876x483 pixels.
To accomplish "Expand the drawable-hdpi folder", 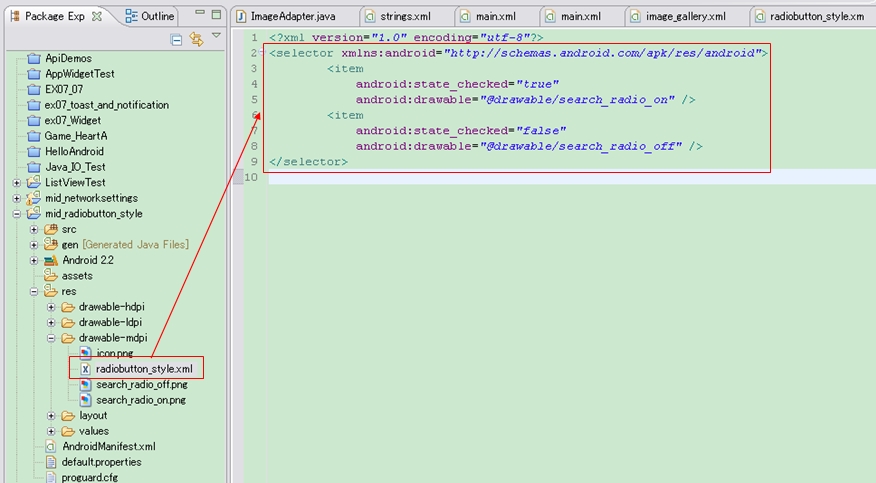I will click(51, 307).
